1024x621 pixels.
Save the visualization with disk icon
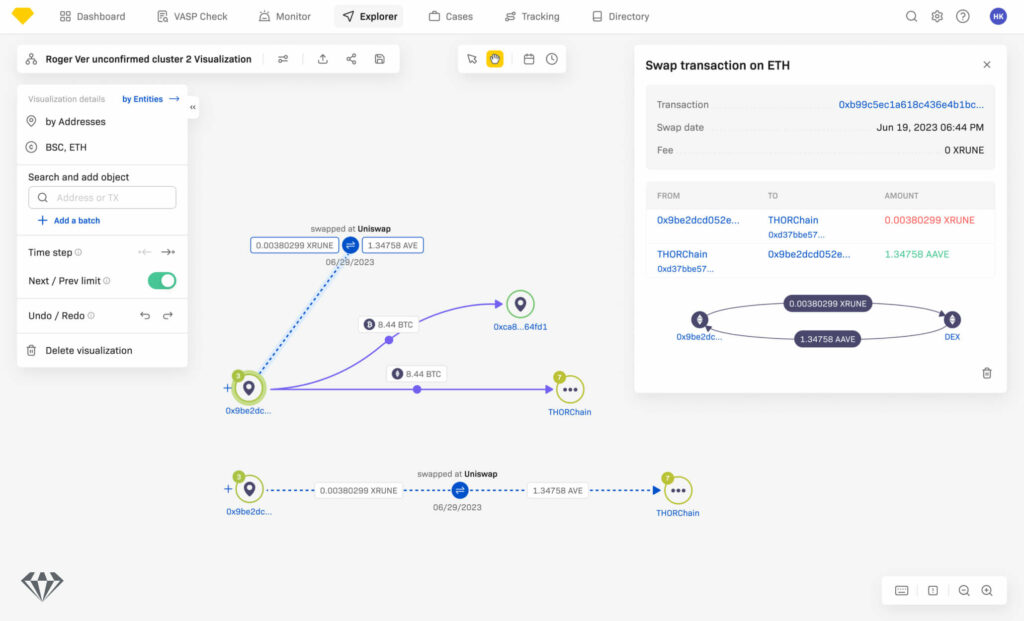click(379, 59)
